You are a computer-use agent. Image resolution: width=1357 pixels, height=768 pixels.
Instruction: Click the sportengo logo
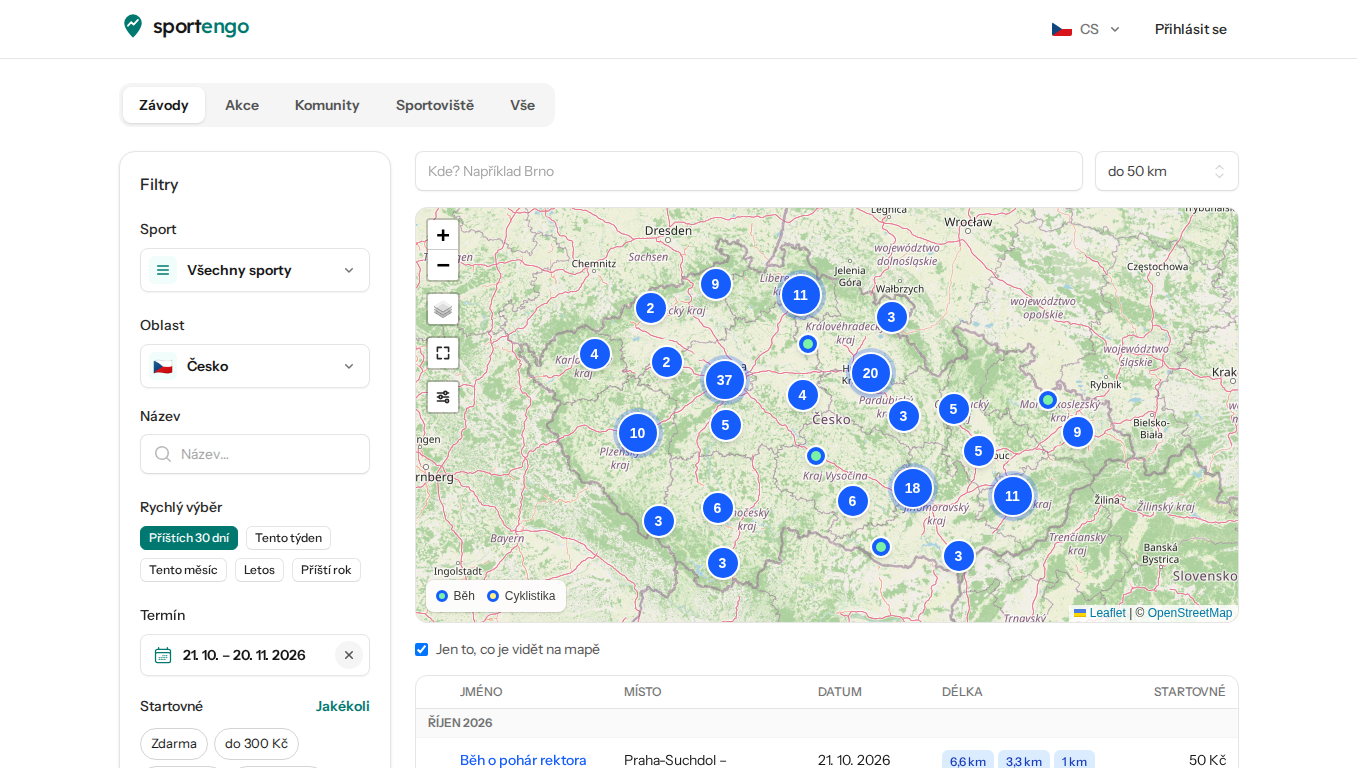[x=186, y=27]
